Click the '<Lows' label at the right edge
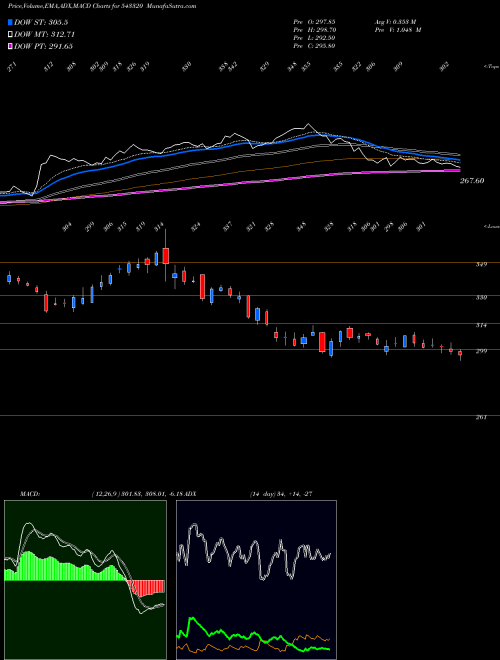Image resolution: width=500 pixels, height=660 pixels. tap(491, 226)
